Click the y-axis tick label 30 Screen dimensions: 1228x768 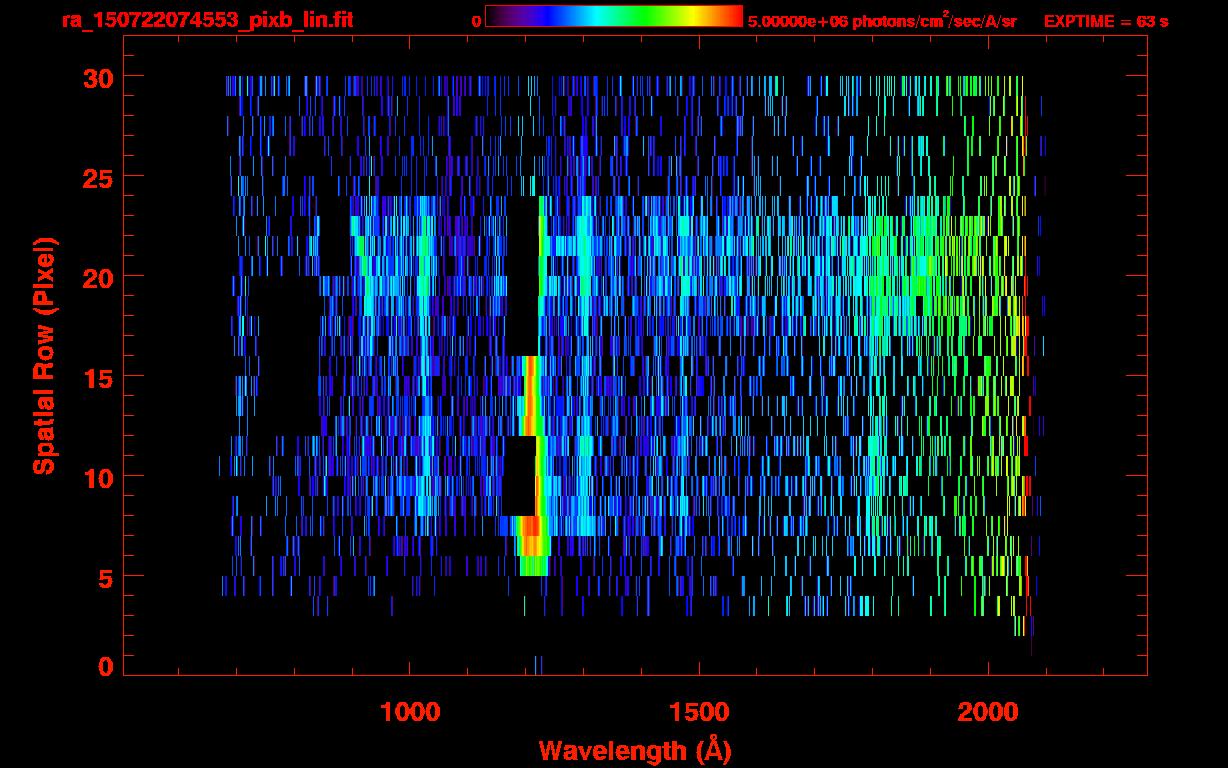pos(97,77)
